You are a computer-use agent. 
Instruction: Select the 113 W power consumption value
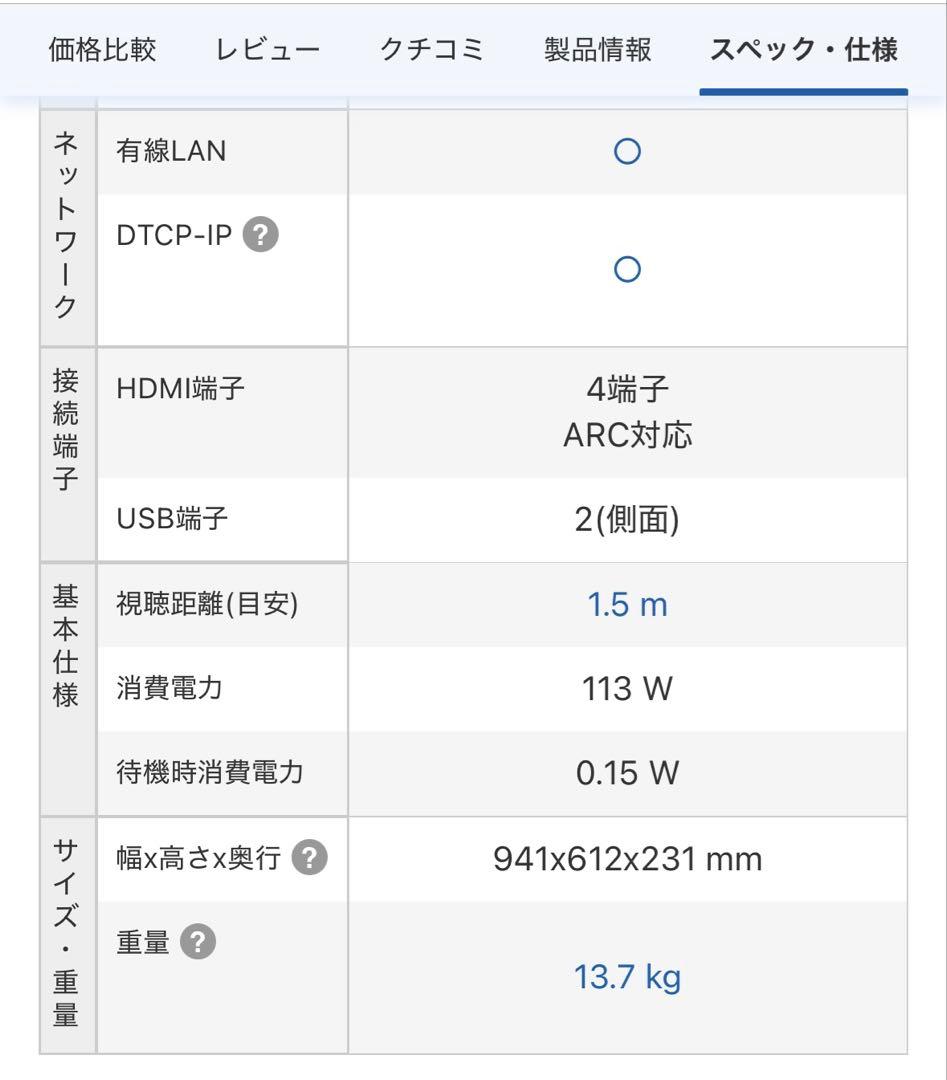click(x=628, y=688)
